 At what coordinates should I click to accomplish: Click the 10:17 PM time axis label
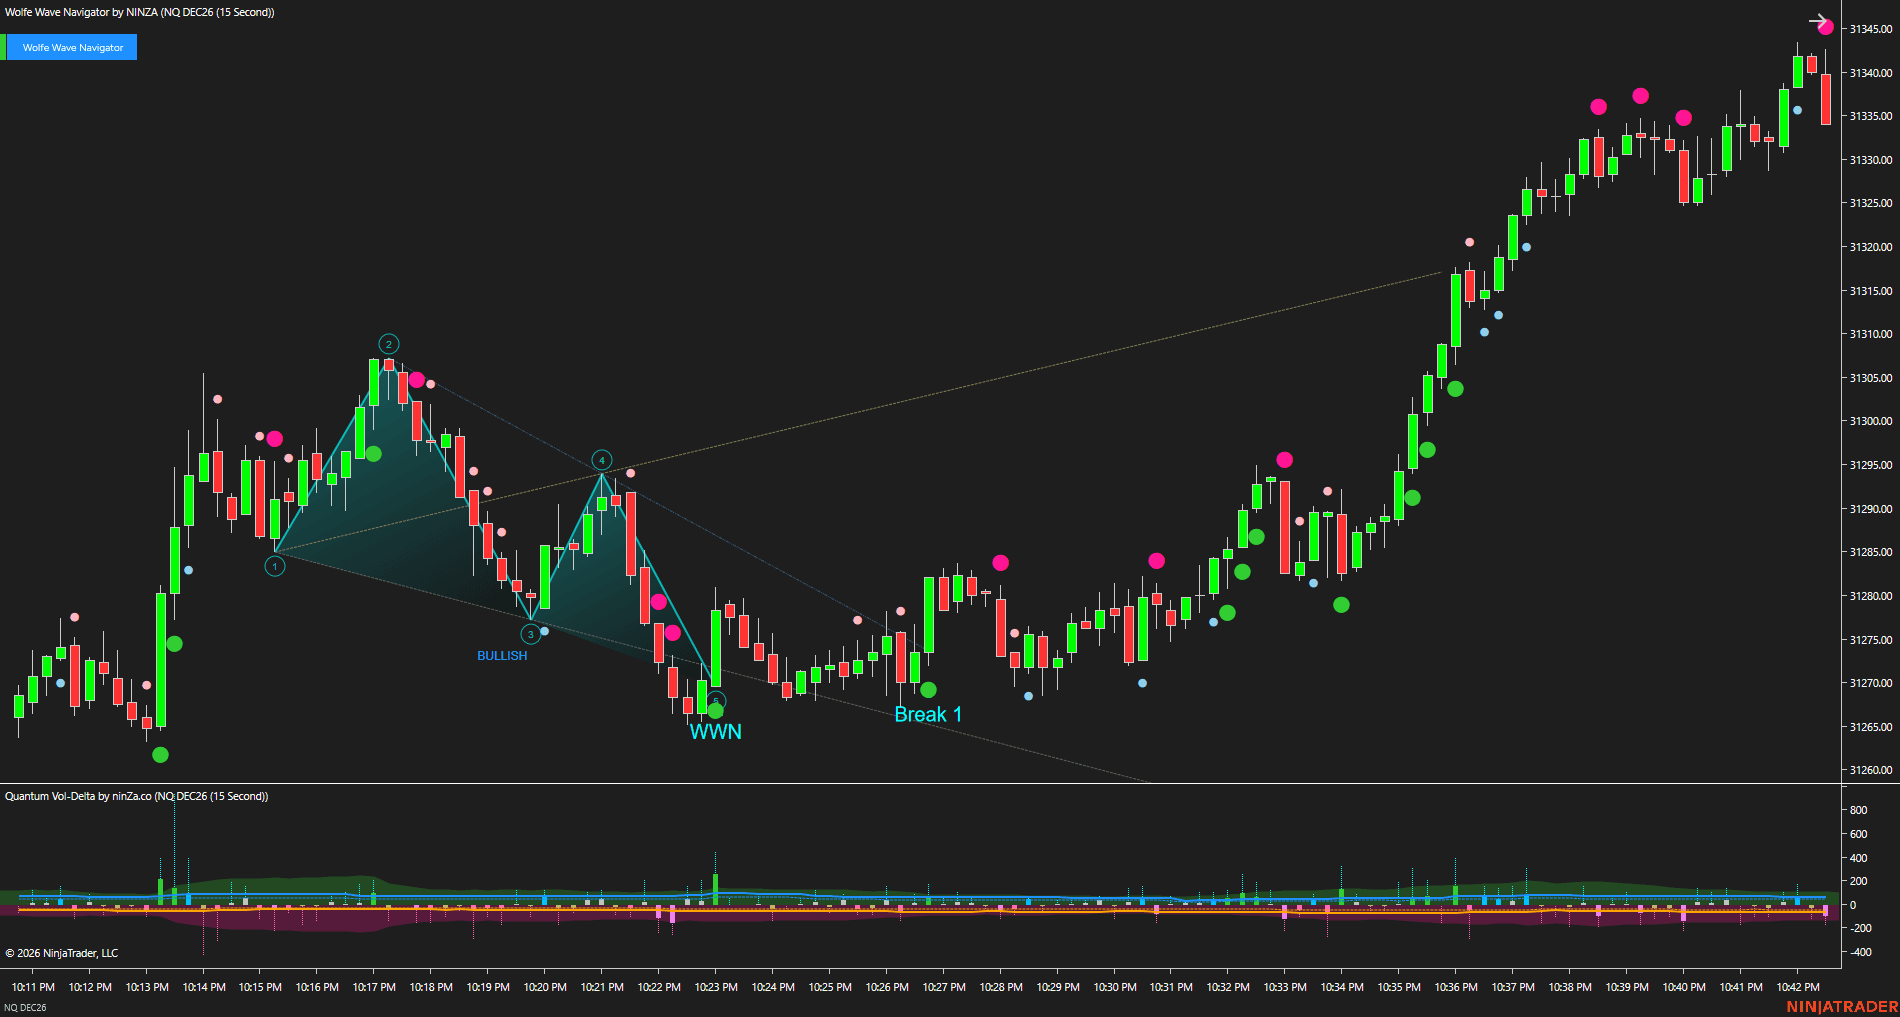click(374, 987)
